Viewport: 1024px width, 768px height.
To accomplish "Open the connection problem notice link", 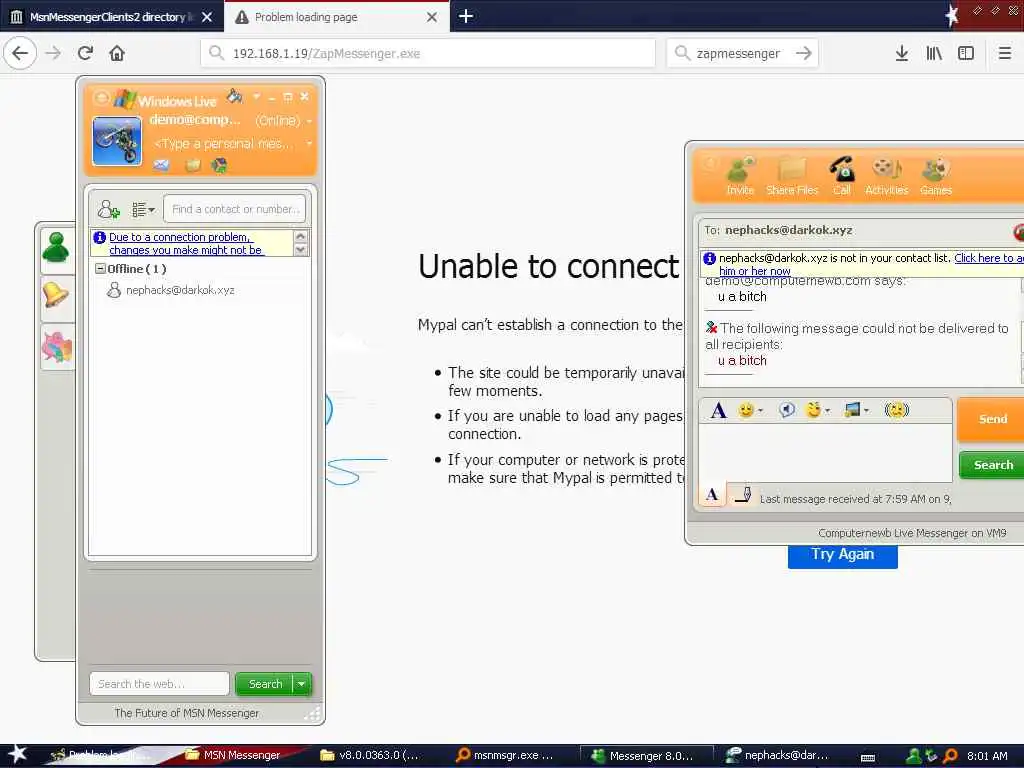I will tap(186, 244).
